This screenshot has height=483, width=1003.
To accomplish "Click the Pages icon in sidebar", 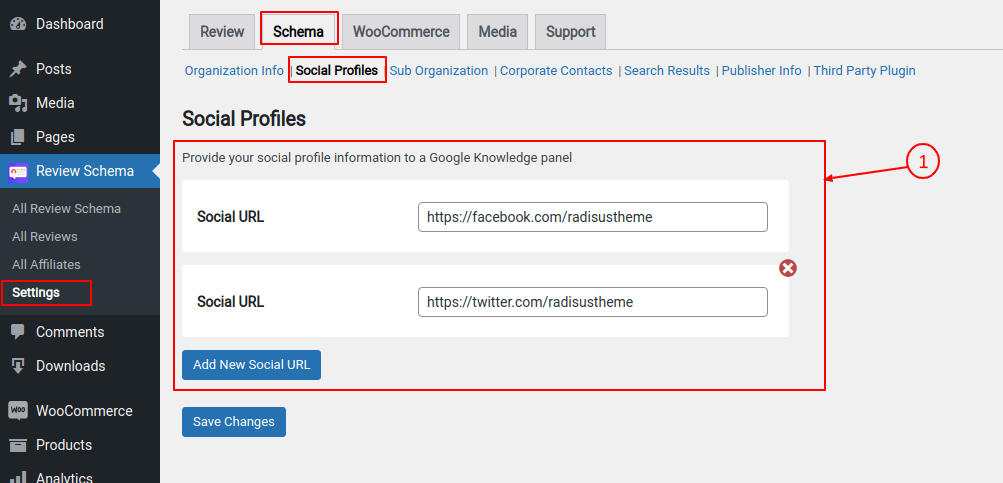I will pyautogui.click(x=18, y=137).
